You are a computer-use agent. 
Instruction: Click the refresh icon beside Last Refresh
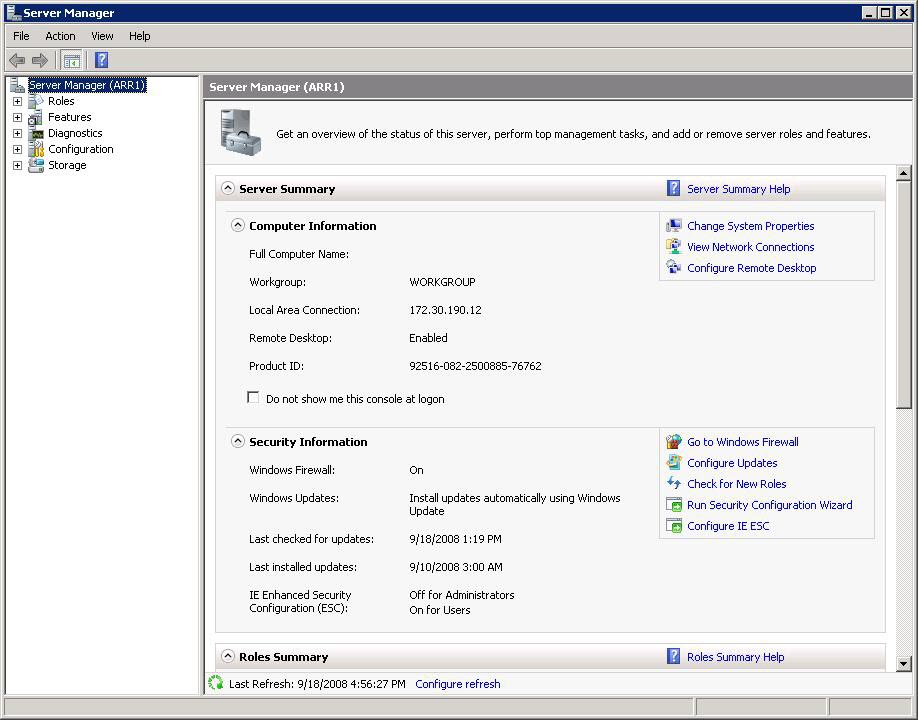tap(214, 684)
